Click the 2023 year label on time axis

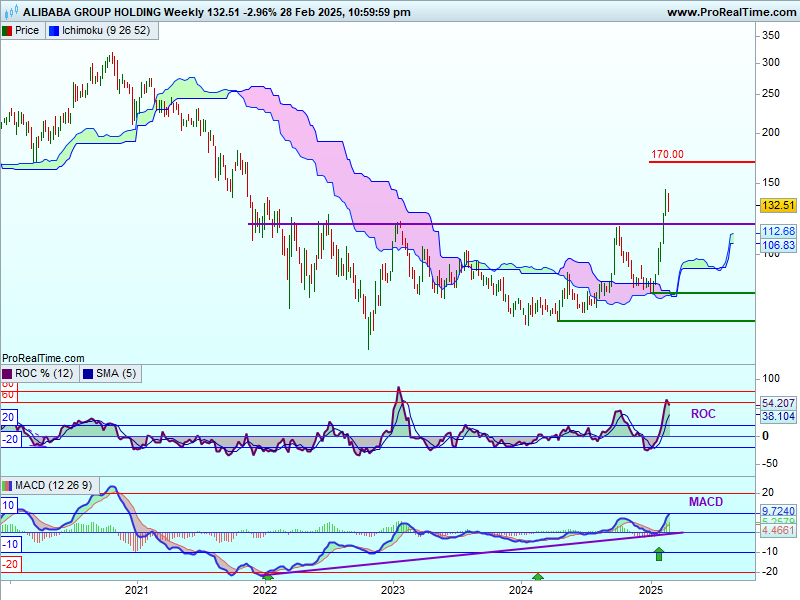pos(393,590)
